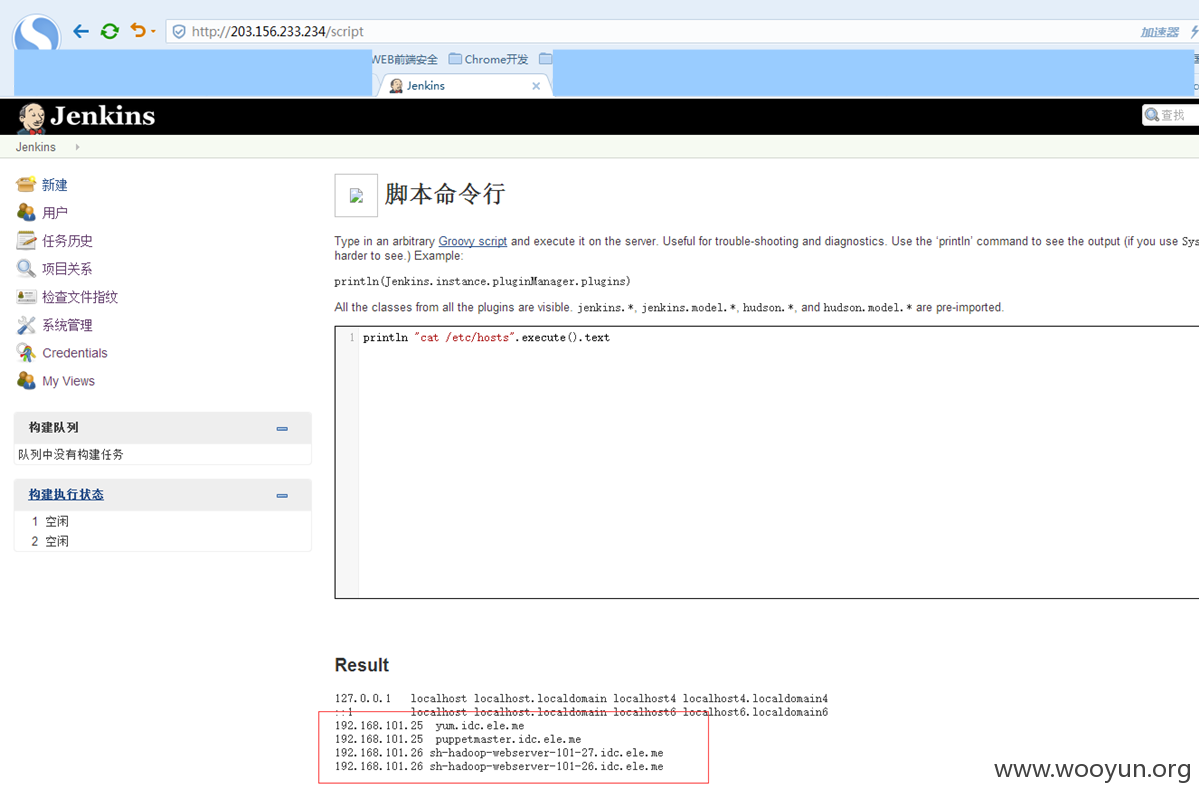Collapse the 构建执行状态 panel

click(x=282, y=495)
